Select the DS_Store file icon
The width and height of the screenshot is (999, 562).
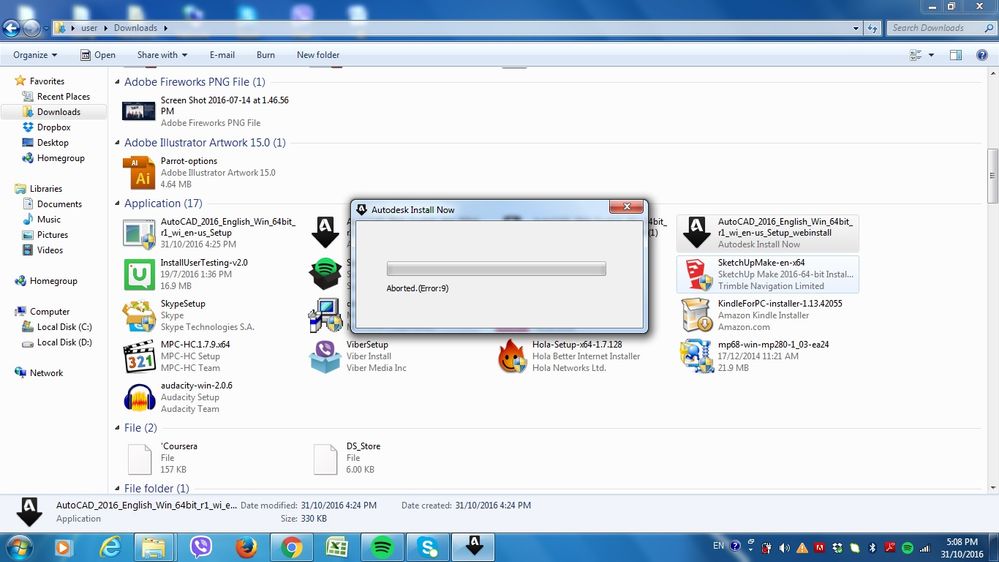[325, 459]
